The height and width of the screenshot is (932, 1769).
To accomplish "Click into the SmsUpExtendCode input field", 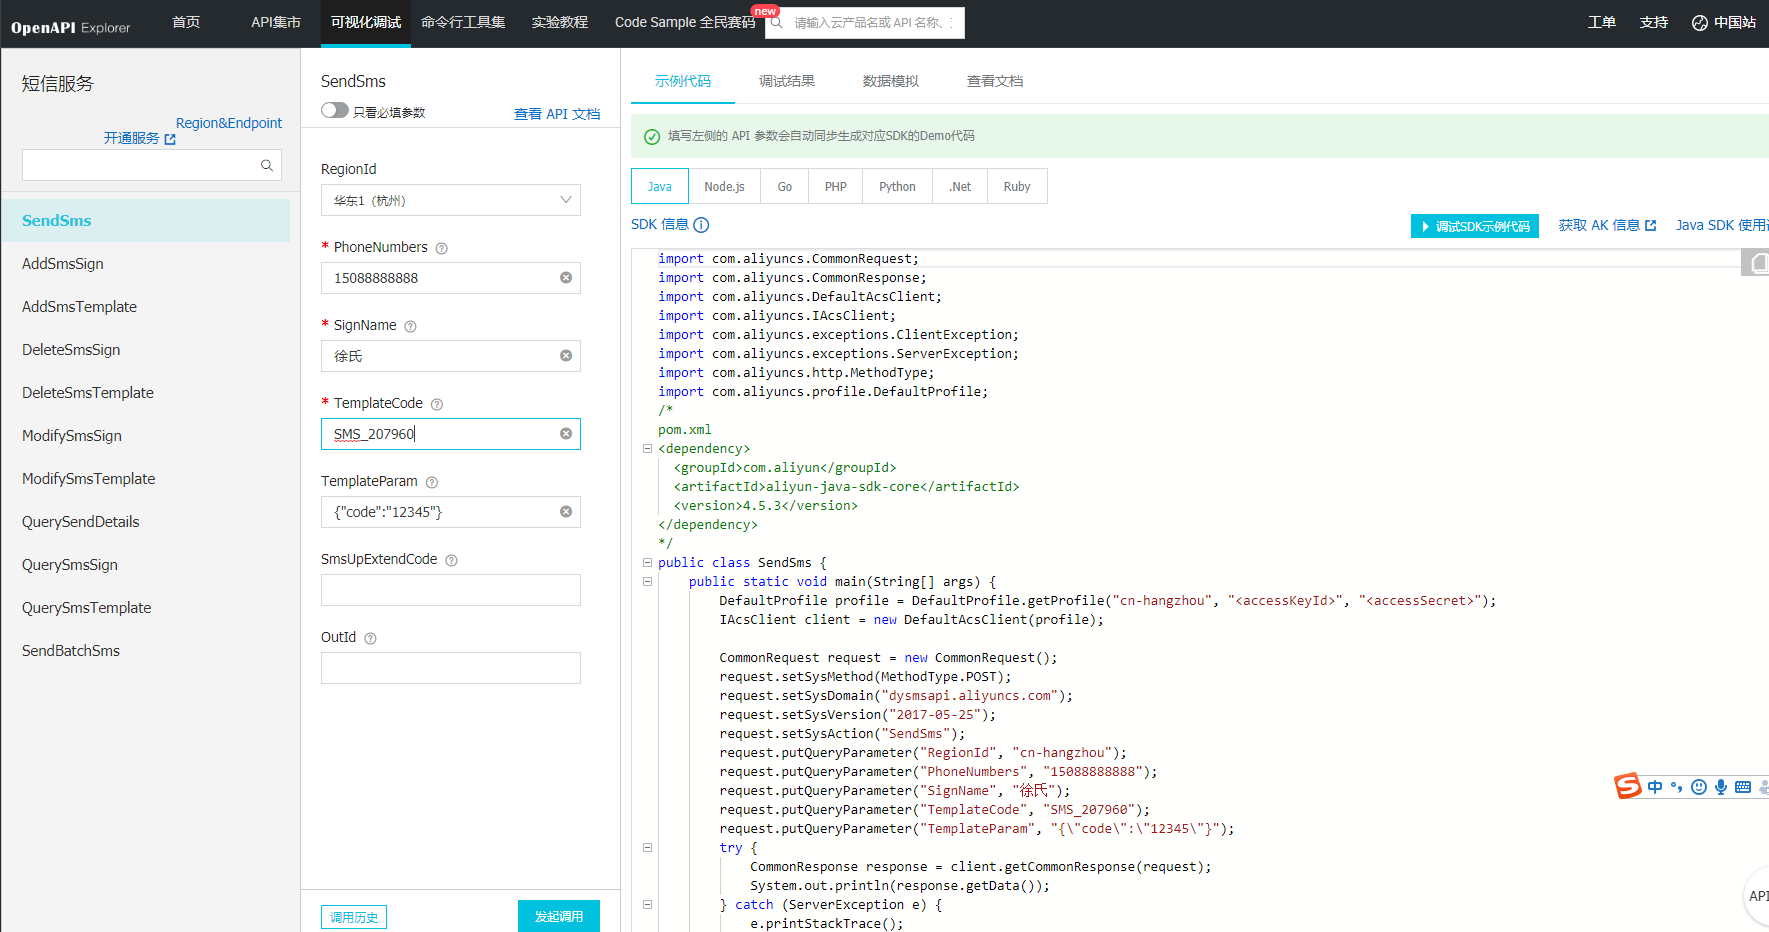I will tap(450, 590).
